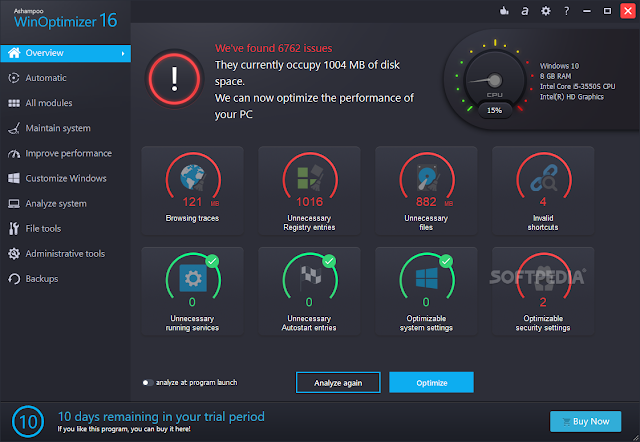This screenshot has height=442, width=640.
Task: Click the Ashampoo WinOptimizer 16 logo
Action: [x=65, y=19]
